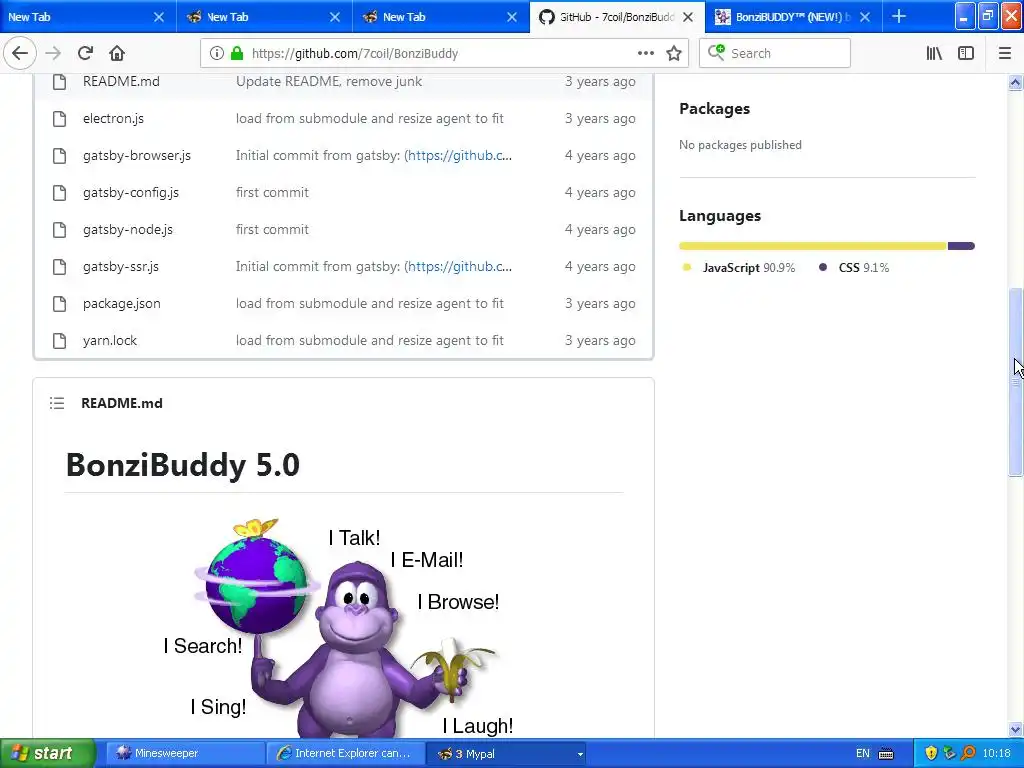This screenshot has width=1024, height=768.
Task: Select the GitHub 7coil/BonziBuddy tab
Action: [607, 17]
